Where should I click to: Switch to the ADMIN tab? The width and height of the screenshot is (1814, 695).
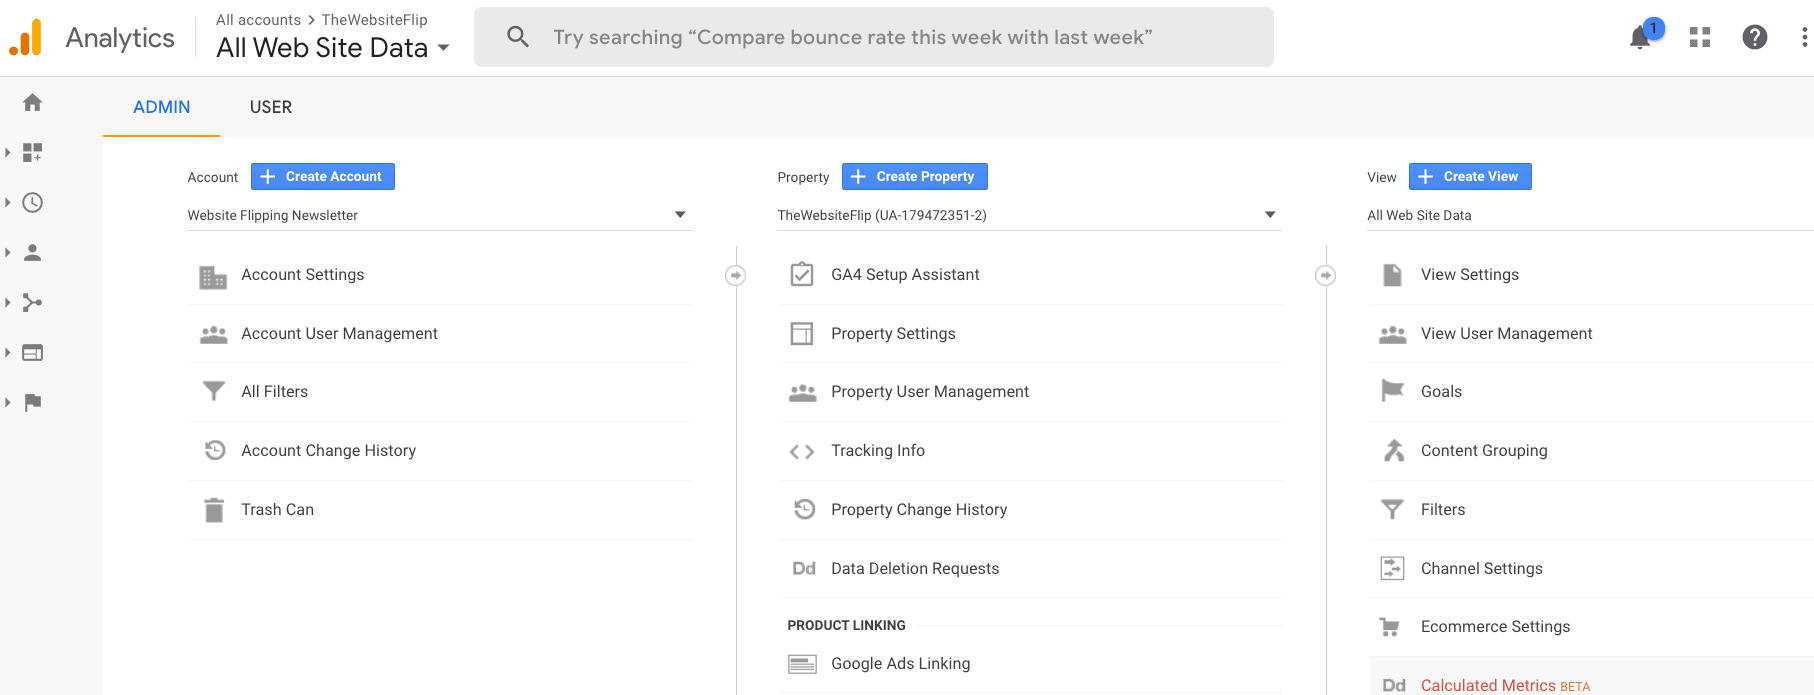coord(161,107)
